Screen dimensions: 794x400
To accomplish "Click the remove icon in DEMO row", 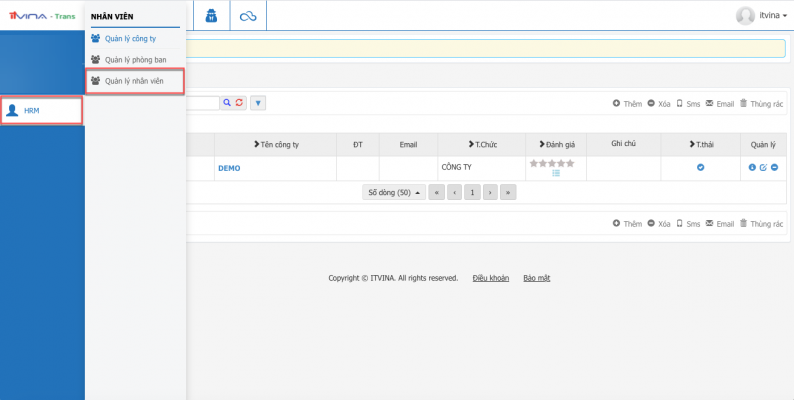I will point(775,167).
